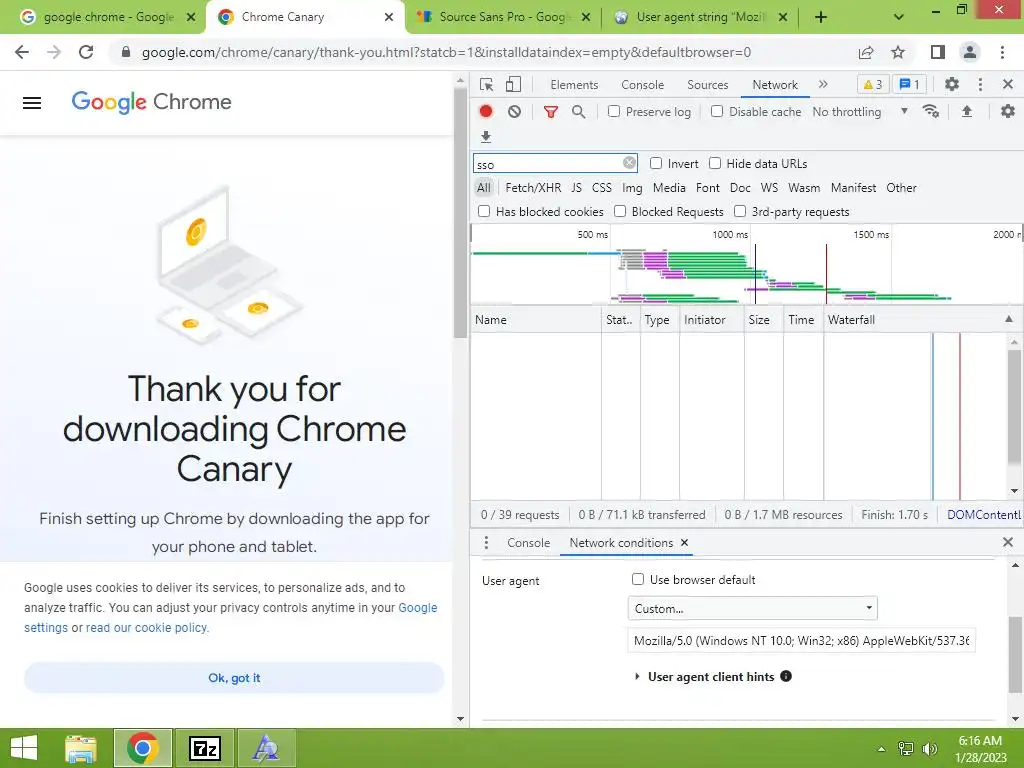
Task: Show hidden system tray icons
Action: coord(881,748)
